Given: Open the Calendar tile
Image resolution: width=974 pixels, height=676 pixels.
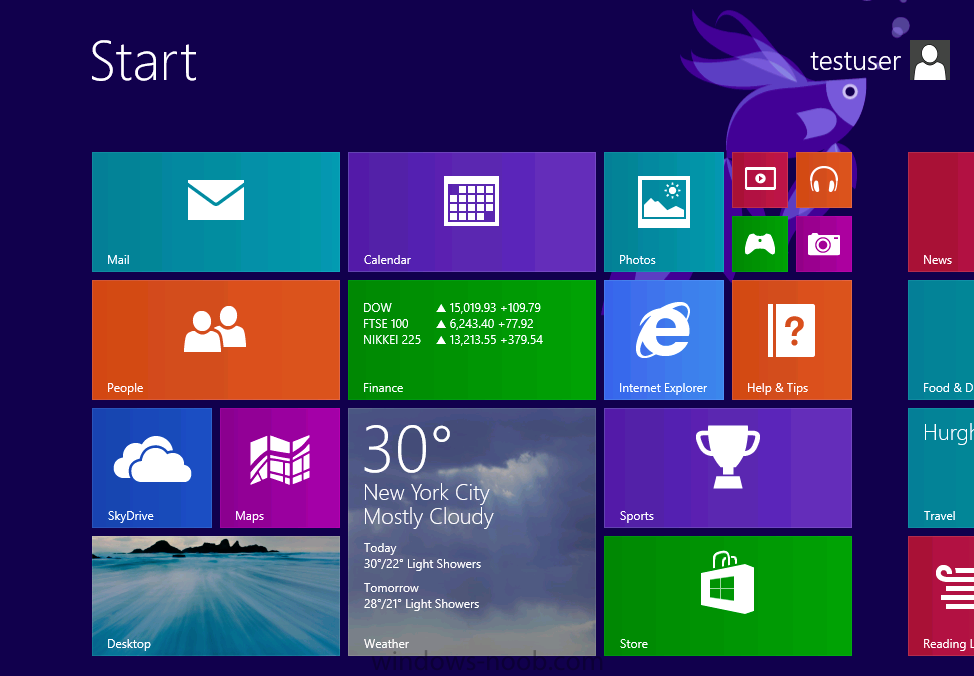Looking at the screenshot, I should pyautogui.click(x=471, y=212).
